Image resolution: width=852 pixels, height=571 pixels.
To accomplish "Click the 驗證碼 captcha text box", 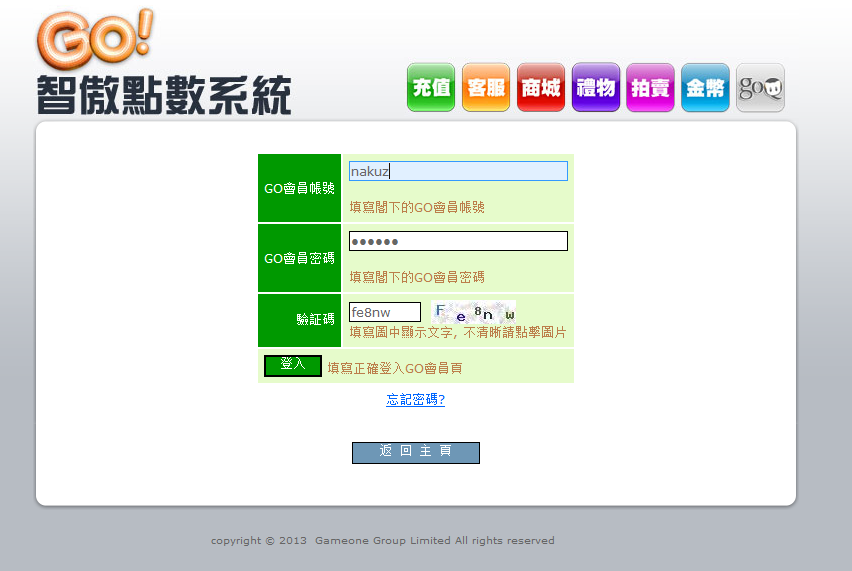I will pos(384,312).
